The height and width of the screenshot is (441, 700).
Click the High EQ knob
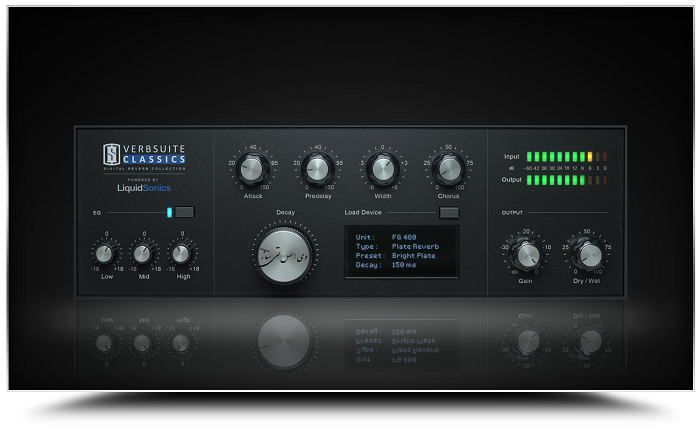pos(181,254)
